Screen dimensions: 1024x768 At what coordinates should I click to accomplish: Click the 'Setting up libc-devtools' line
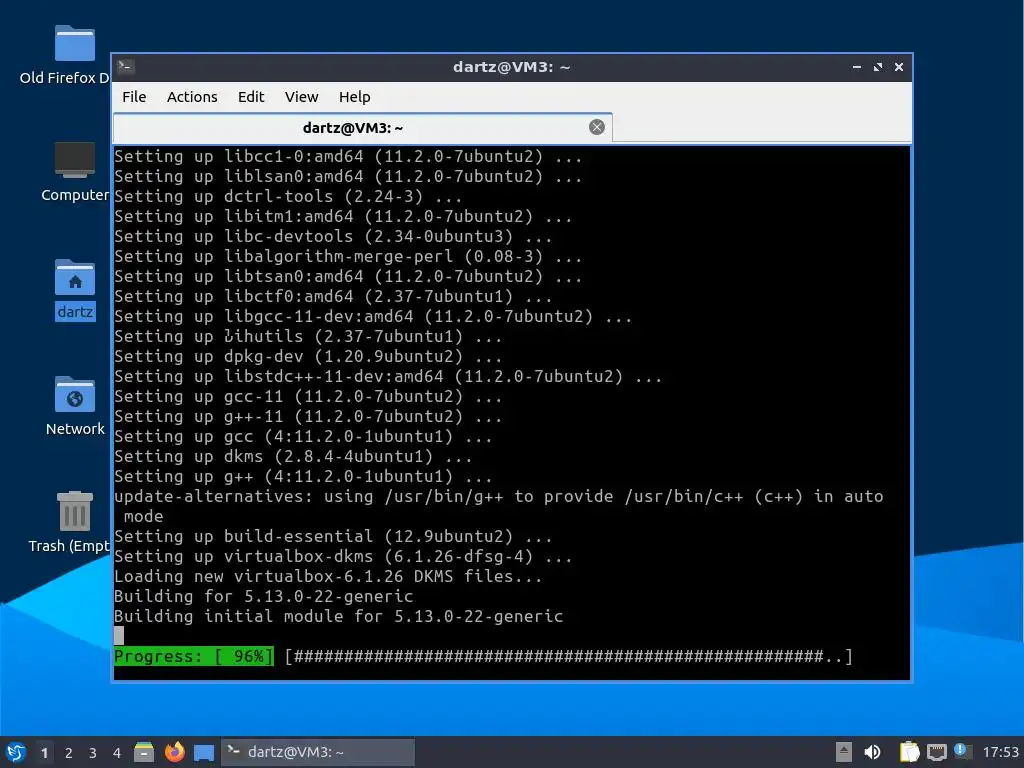point(333,236)
